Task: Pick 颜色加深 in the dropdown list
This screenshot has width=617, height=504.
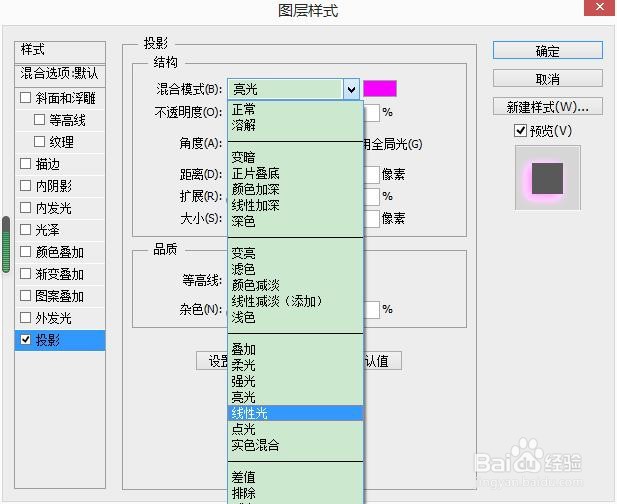Action: point(295,189)
